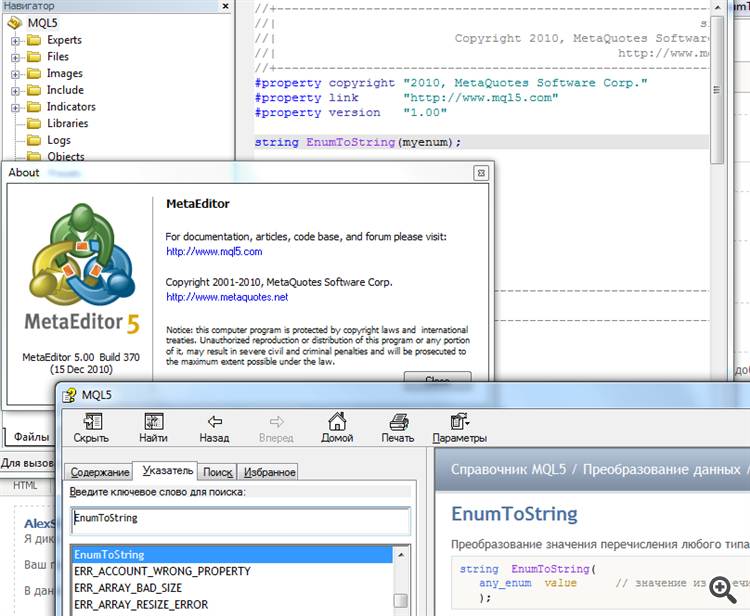Image resolution: width=750 pixels, height=616 pixels.
Task: Click the Files folder icon
Action: [34, 56]
